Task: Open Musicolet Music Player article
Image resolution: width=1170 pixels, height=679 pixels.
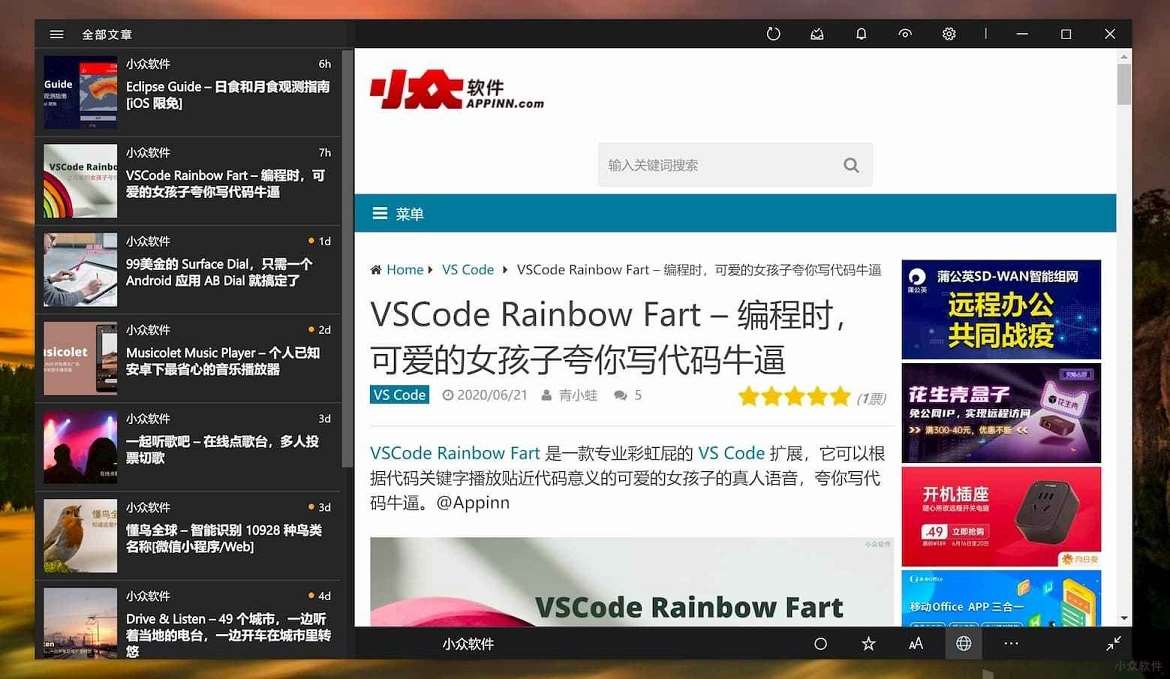Action: pos(188,359)
